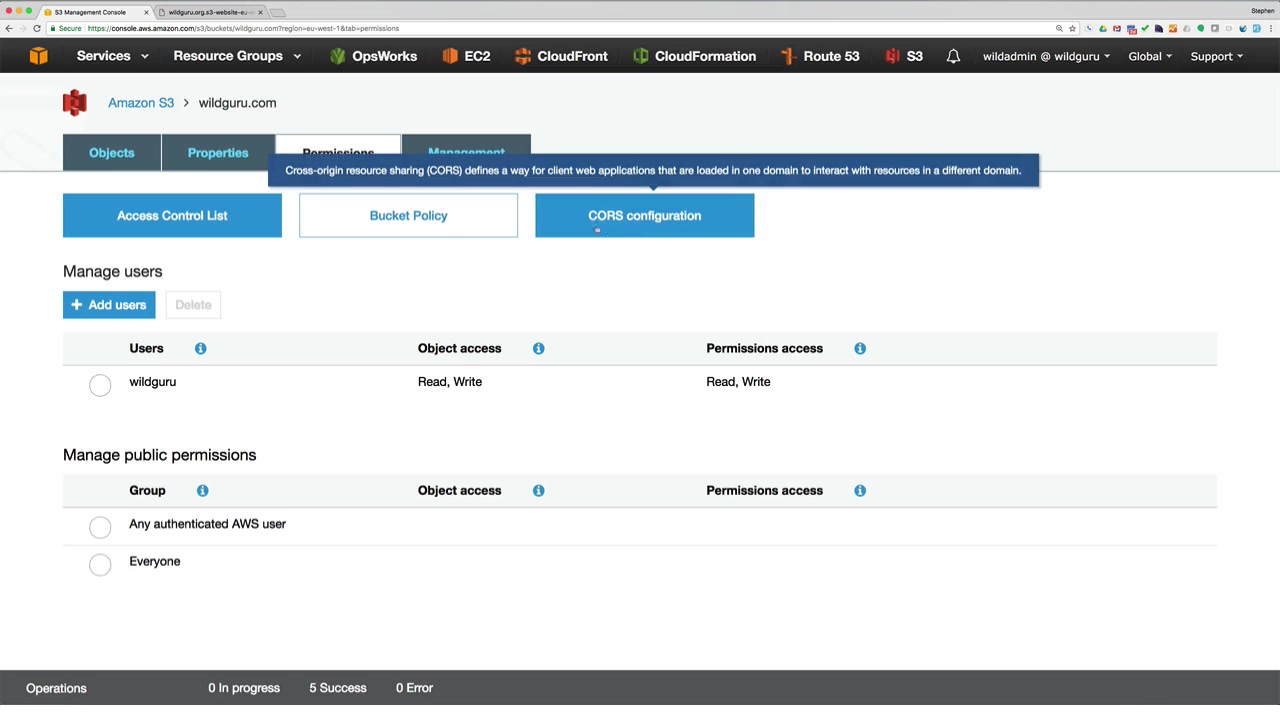Click '0 In progress' in status bar
1280x720 pixels.
[x=244, y=688]
